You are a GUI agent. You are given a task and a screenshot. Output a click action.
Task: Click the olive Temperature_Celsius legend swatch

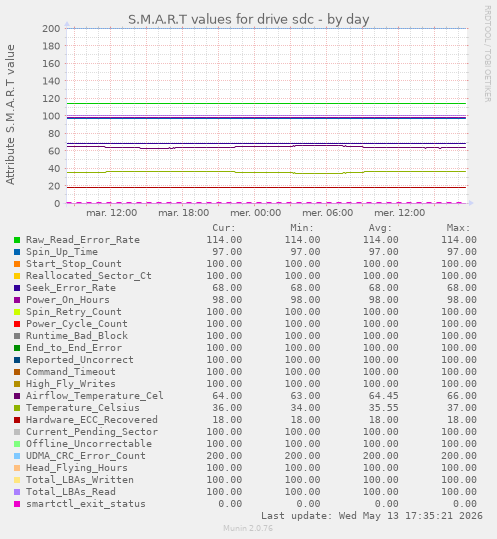[17, 408]
